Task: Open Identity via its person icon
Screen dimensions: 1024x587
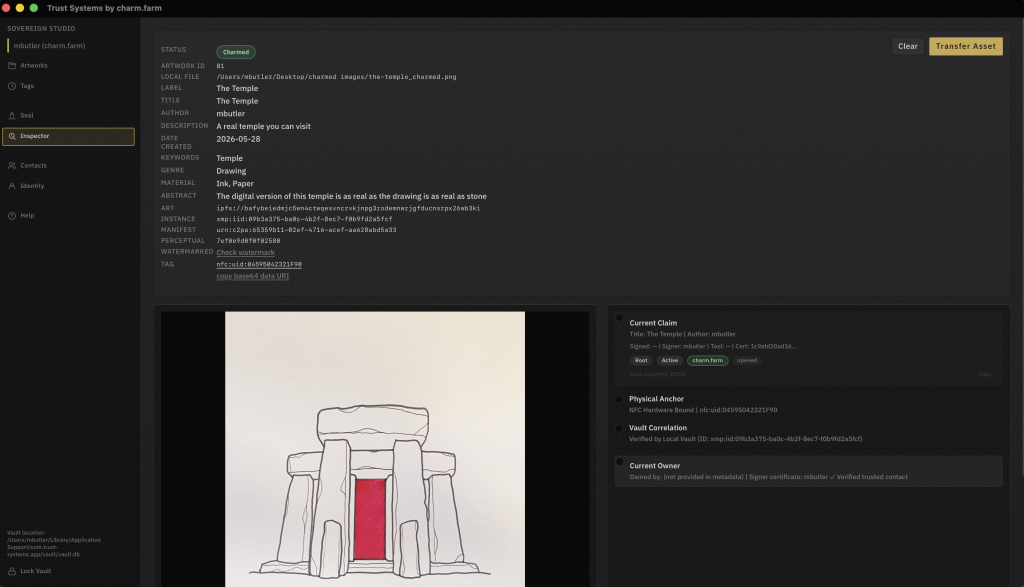Action: [12, 186]
